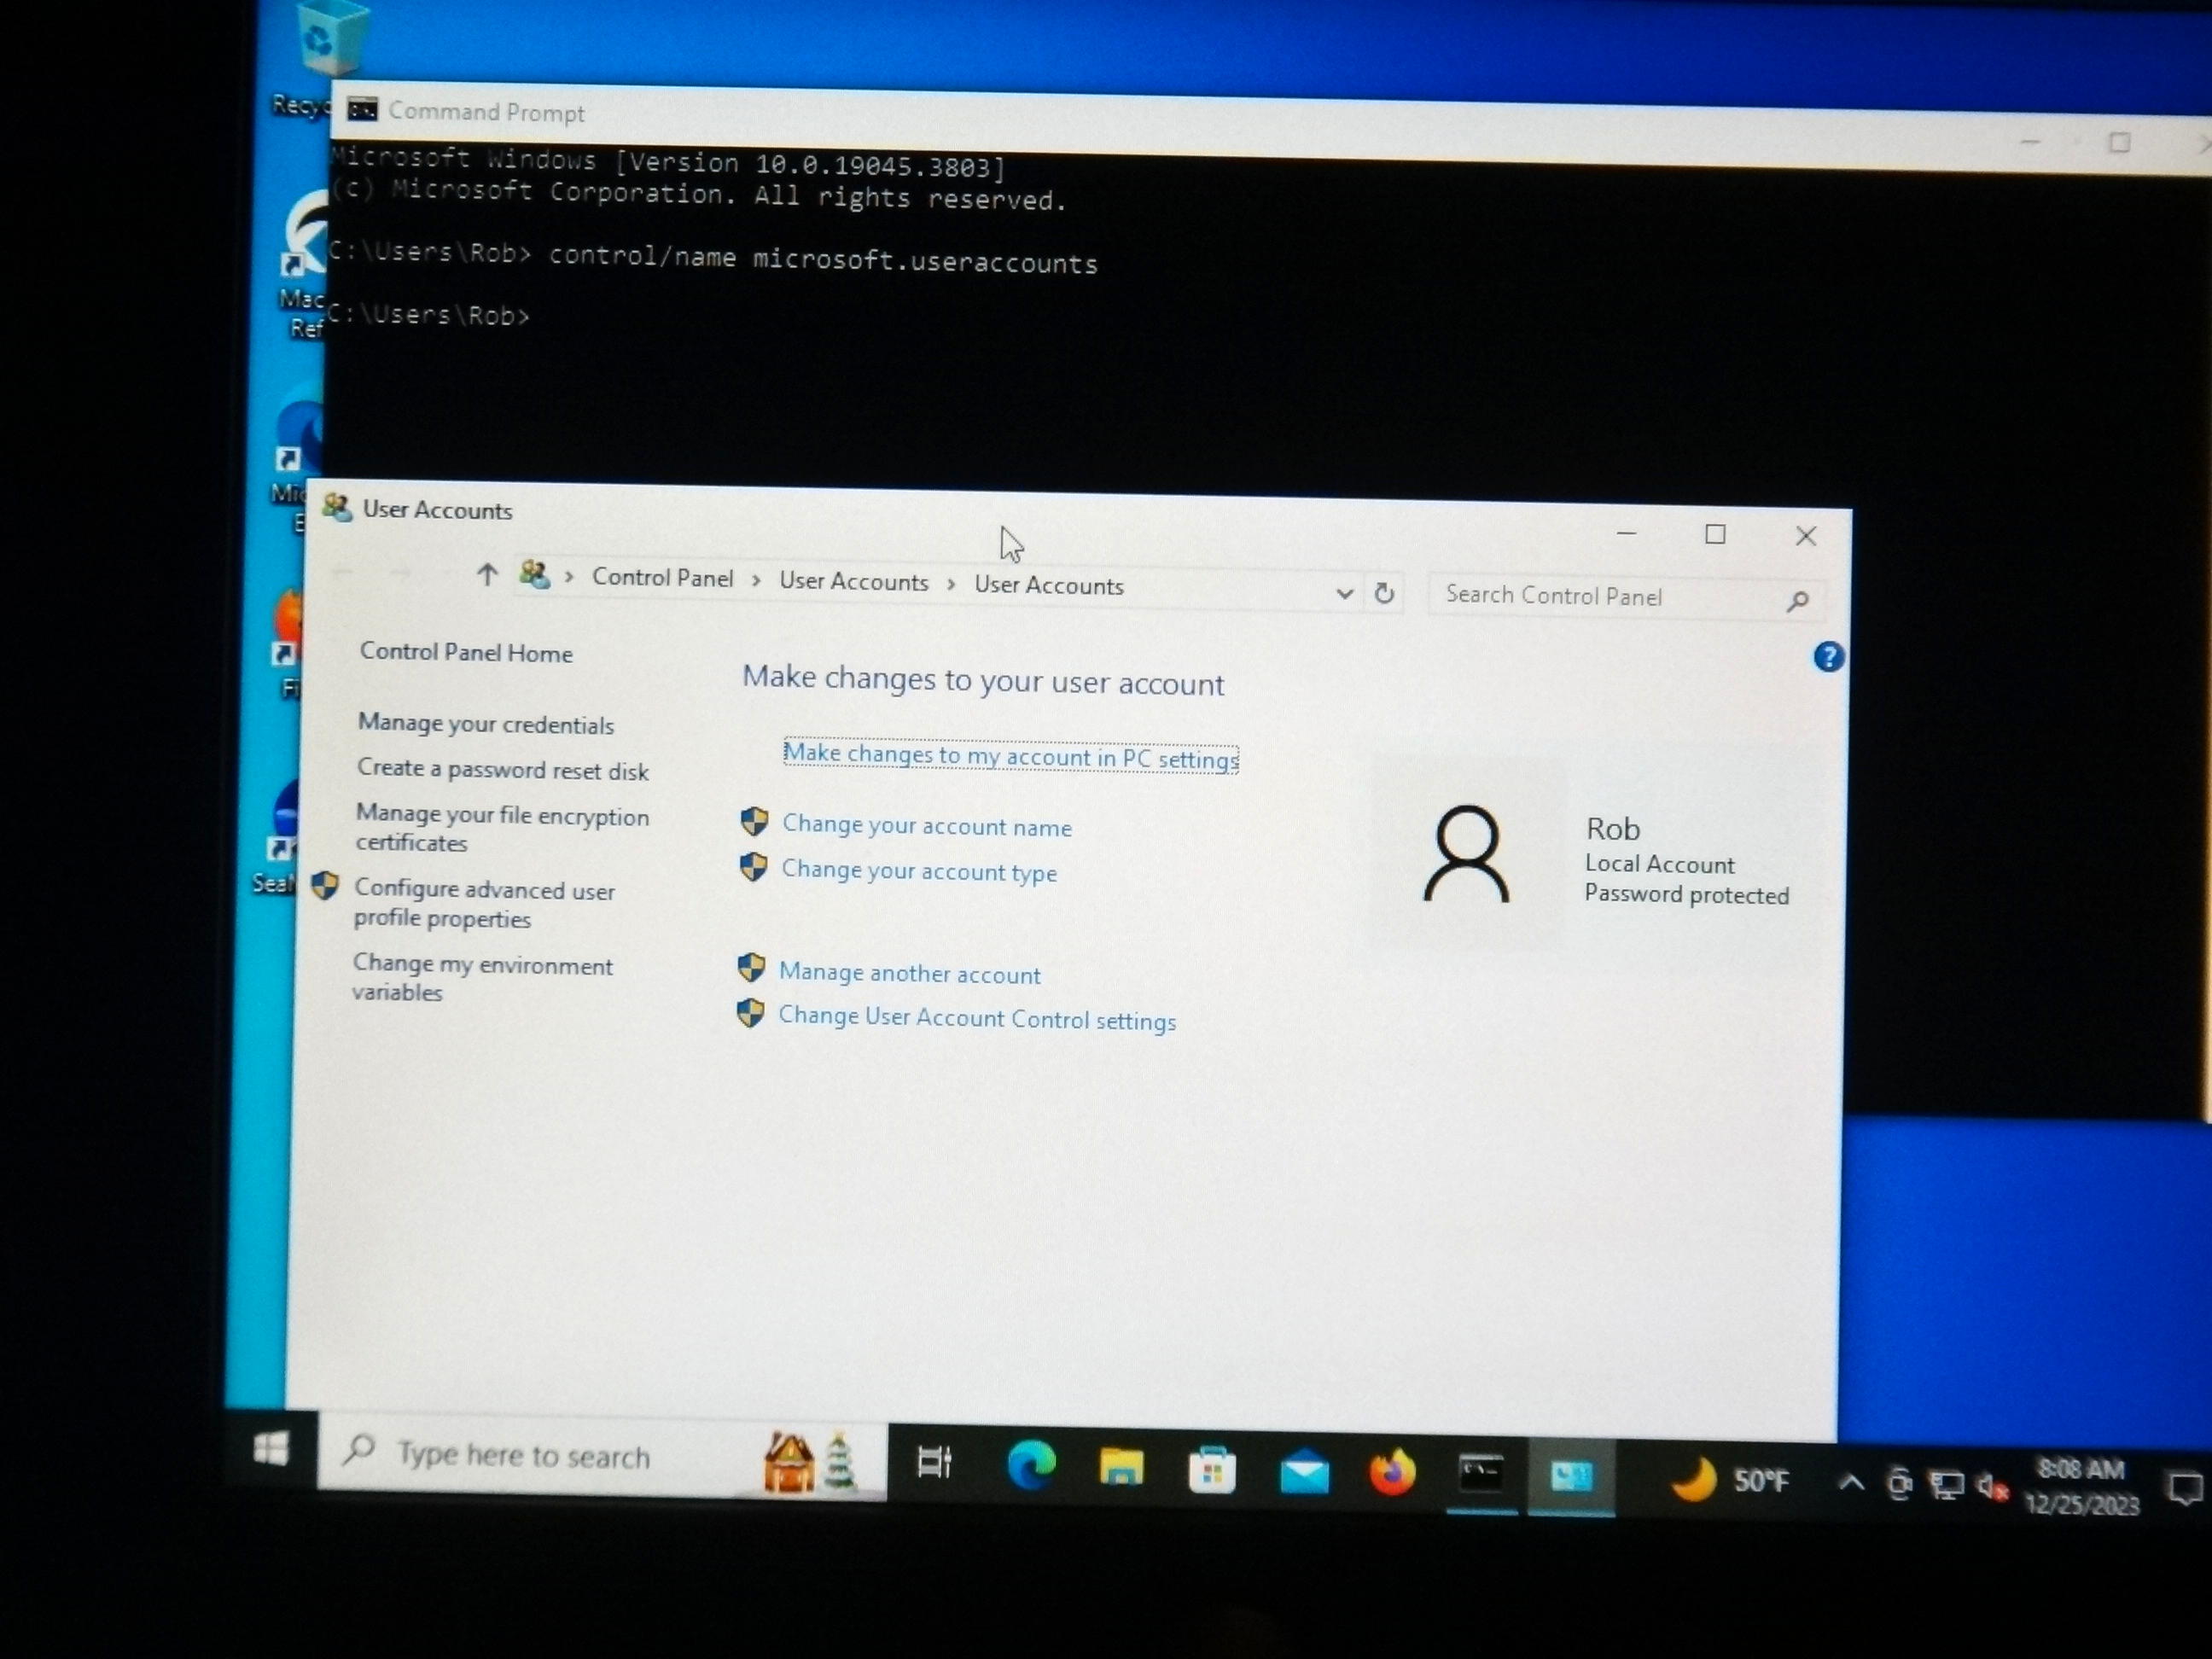Expand the address bar history dropdown

[x=1345, y=593]
